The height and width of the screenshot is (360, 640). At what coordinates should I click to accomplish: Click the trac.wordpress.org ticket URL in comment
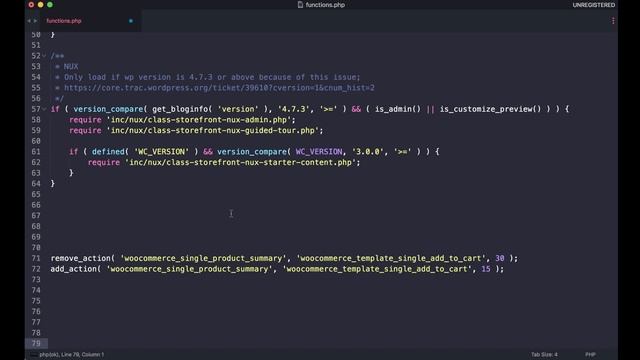point(219,88)
